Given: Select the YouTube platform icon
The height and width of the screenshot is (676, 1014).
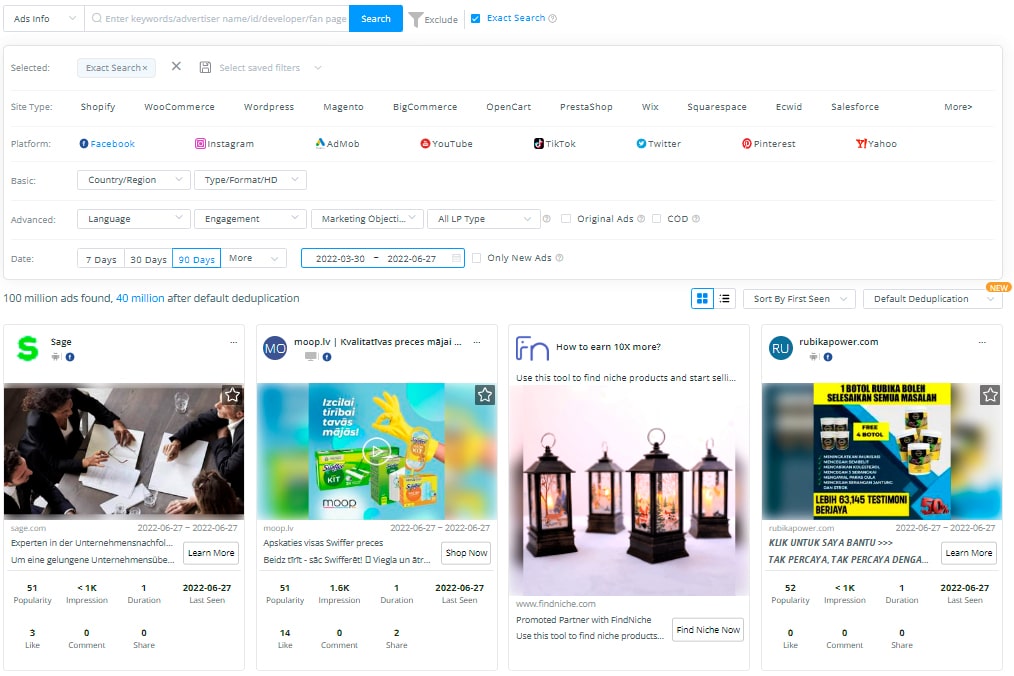Looking at the screenshot, I should (425, 144).
